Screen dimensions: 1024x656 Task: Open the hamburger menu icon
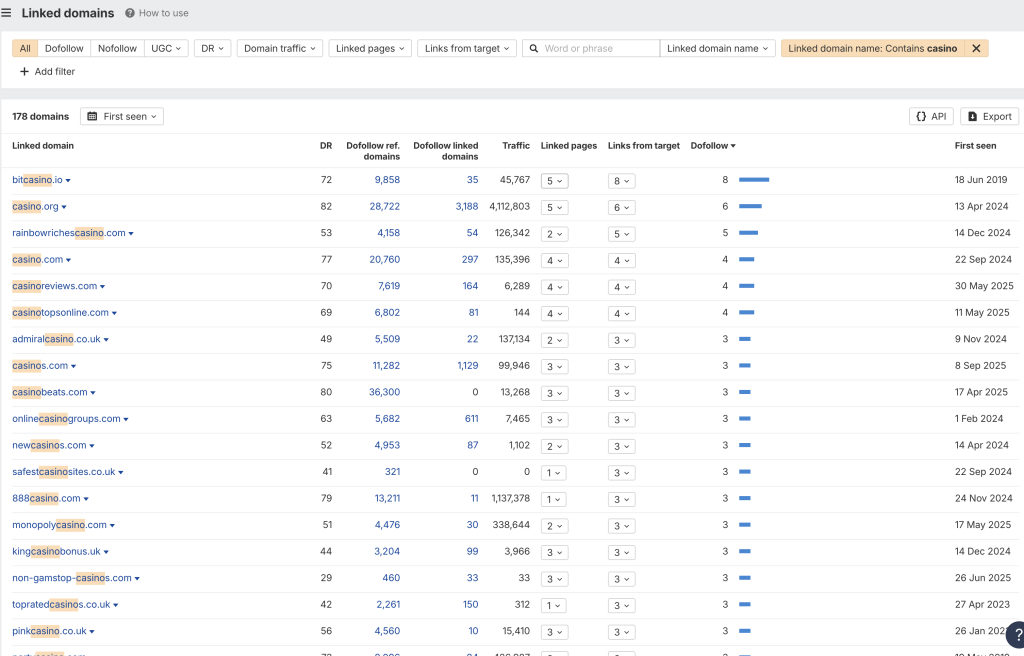point(6,13)
